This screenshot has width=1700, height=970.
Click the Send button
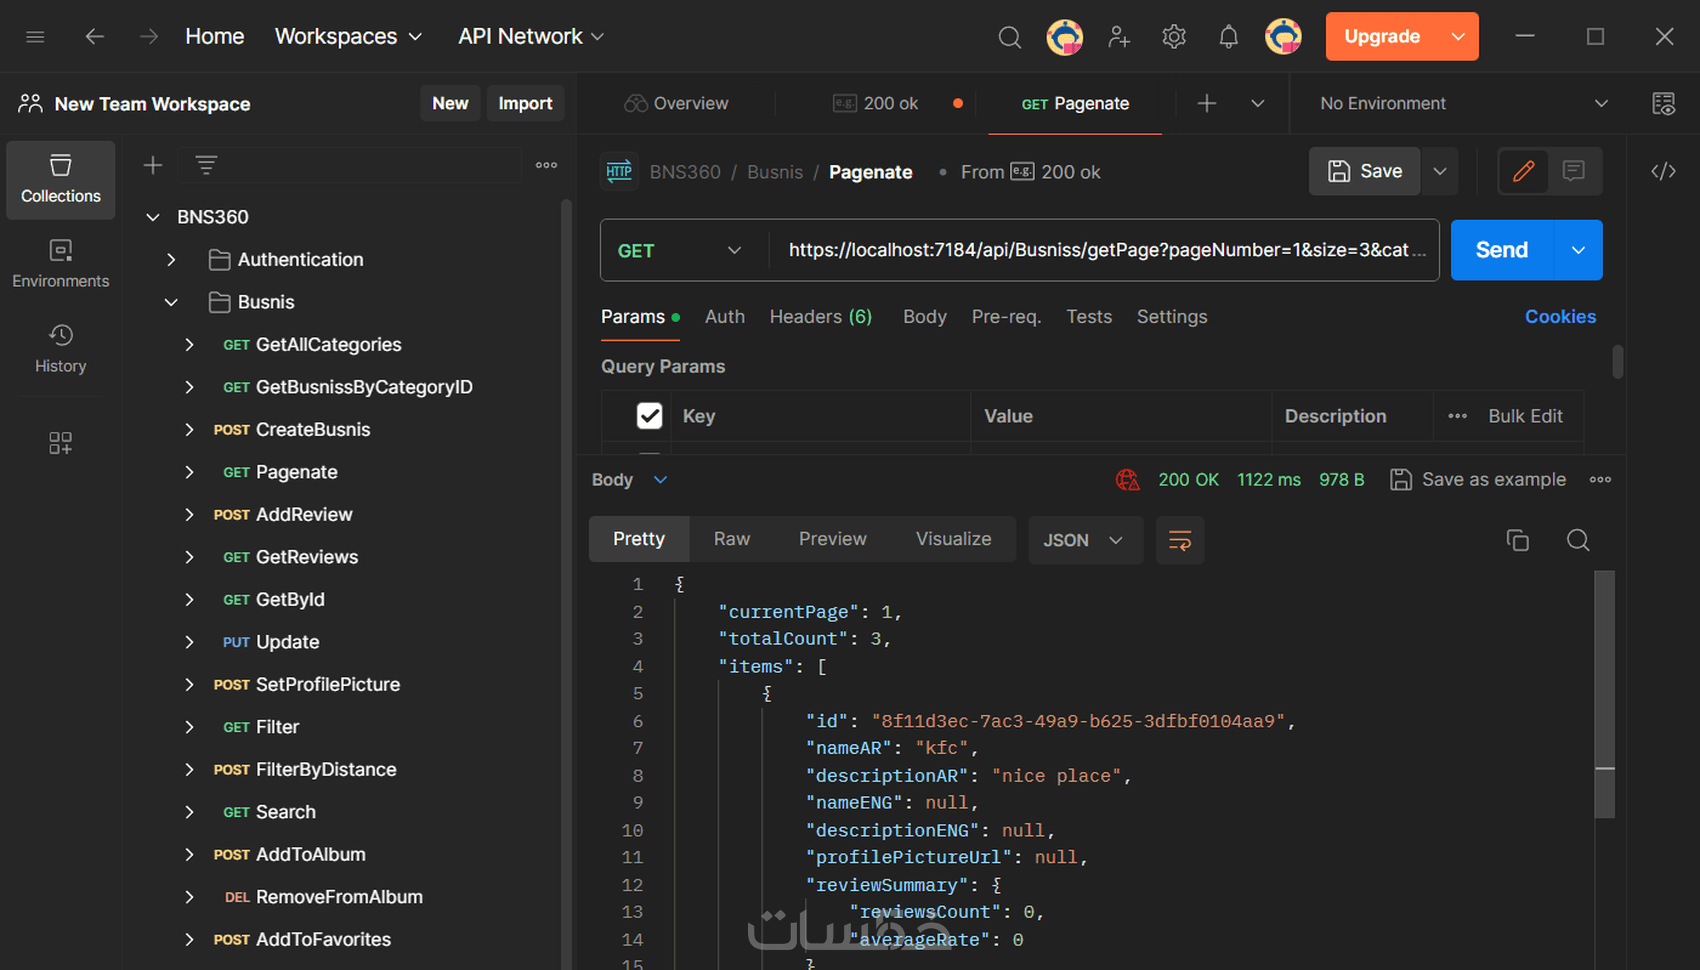tap(1501, 250)
